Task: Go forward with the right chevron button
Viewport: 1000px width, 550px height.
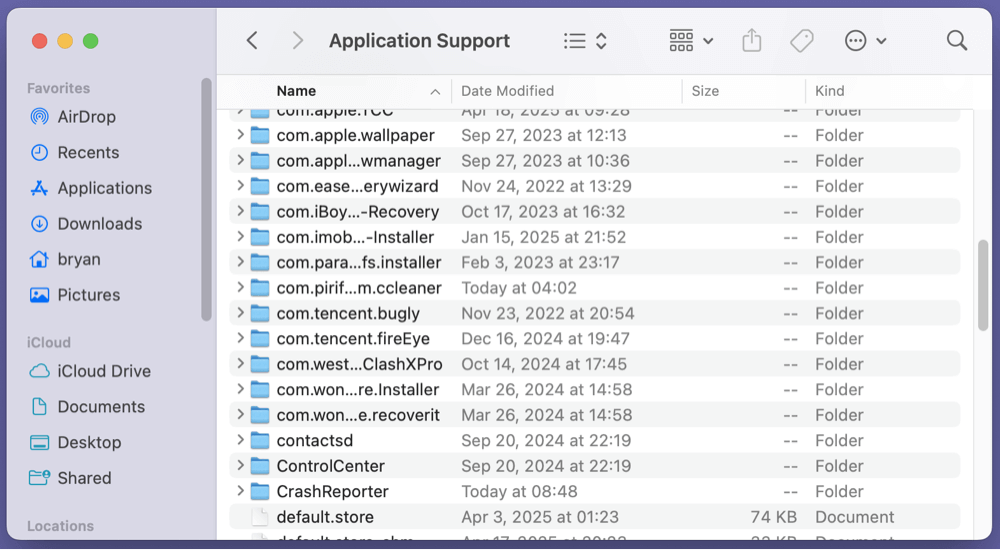Action: [x=297, y=41]
